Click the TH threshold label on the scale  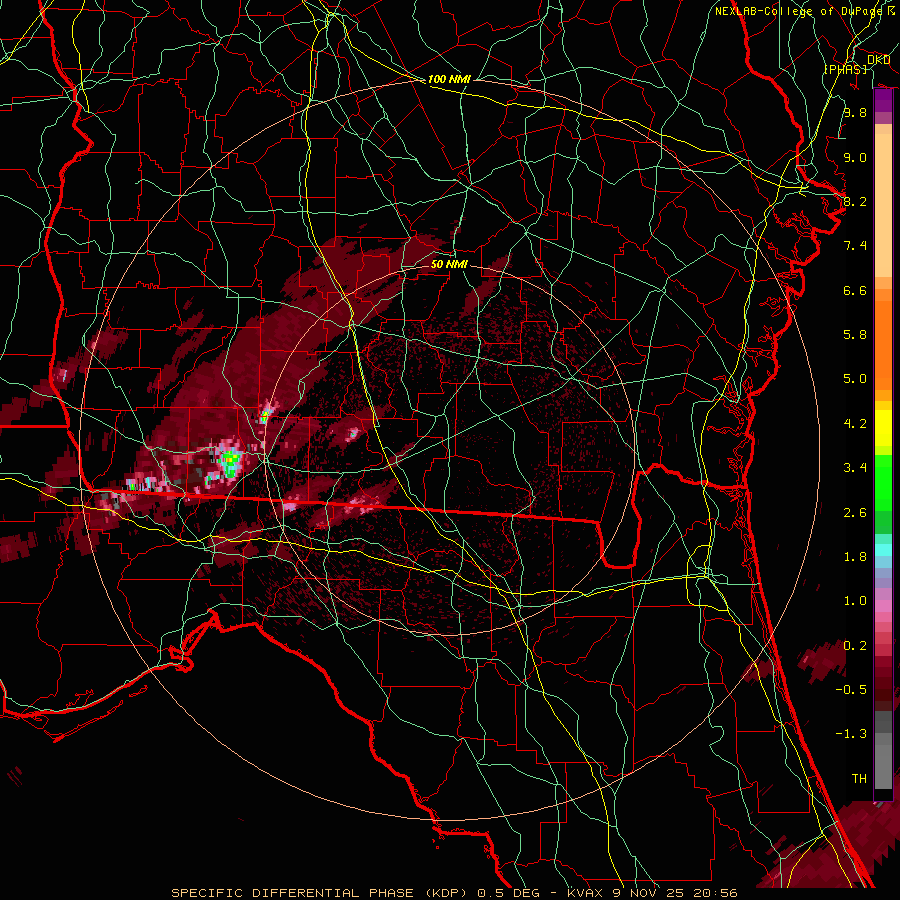tap(859, 779)
